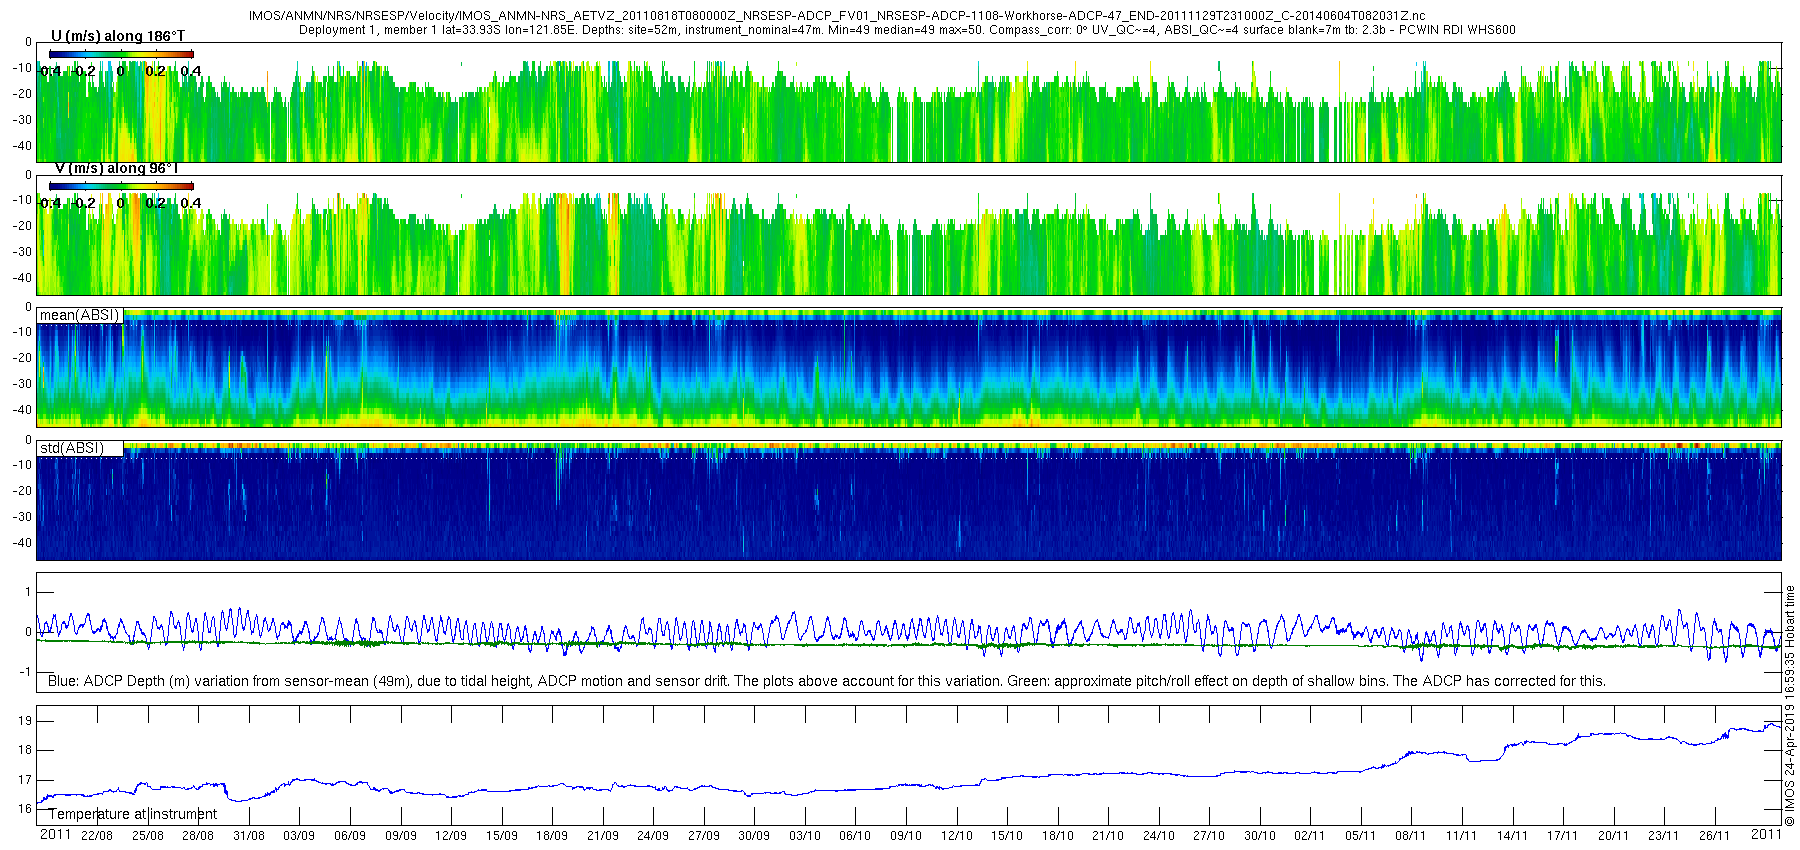Click the '21/10' date tick label
The width and height of the screenshot is (1800, 850).
click(1108, 836)
